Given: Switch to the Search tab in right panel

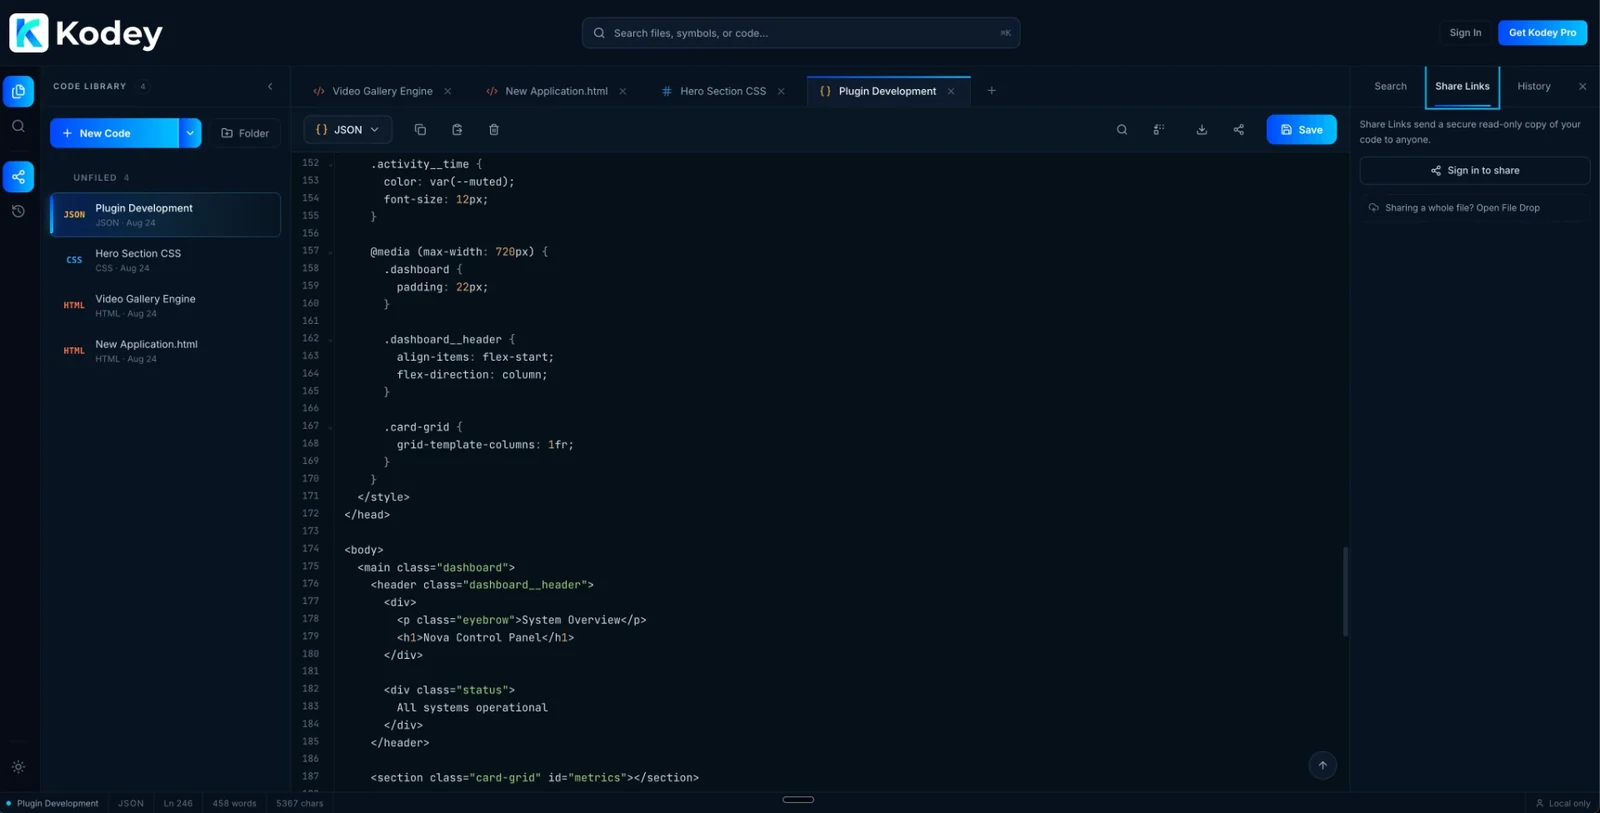Looking at the screenshot, I should click(x=1390, y=87).
